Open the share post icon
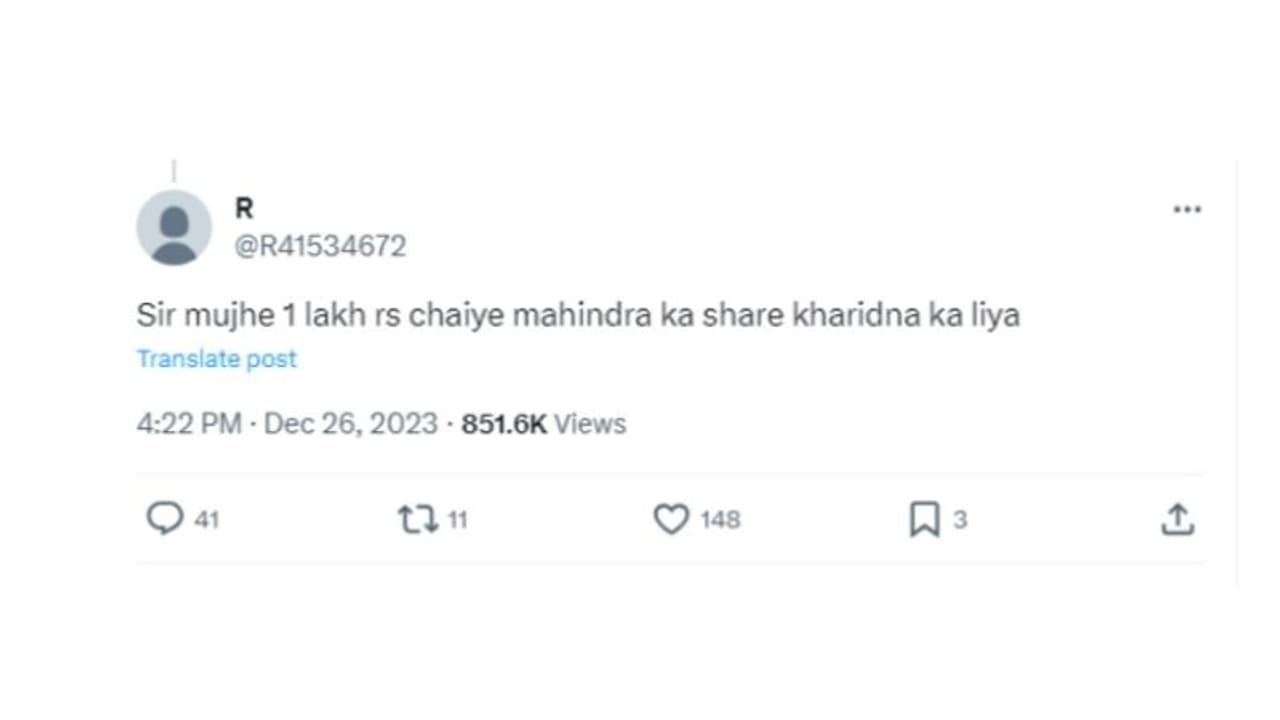 [x=1177, y=519]
